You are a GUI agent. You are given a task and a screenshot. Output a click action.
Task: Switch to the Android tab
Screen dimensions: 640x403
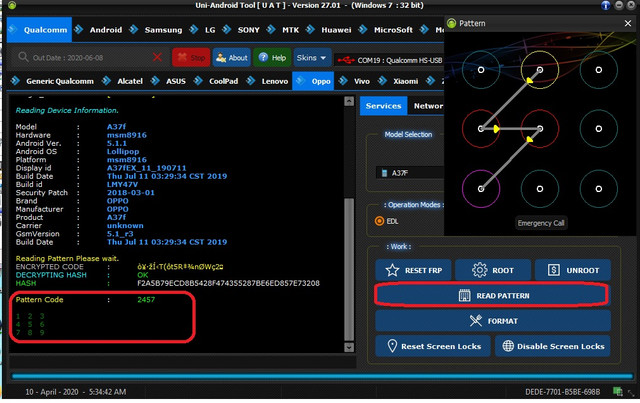click(x=106, y=30)
